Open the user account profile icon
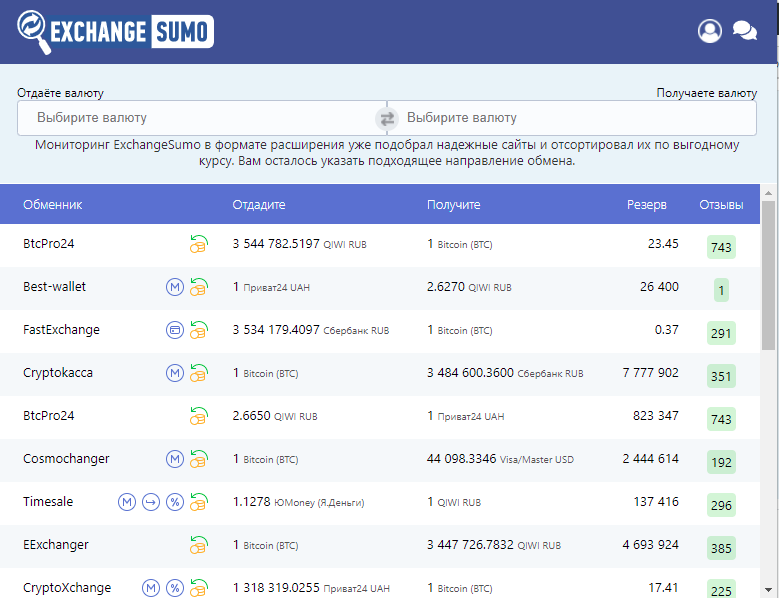 point(709,31)
